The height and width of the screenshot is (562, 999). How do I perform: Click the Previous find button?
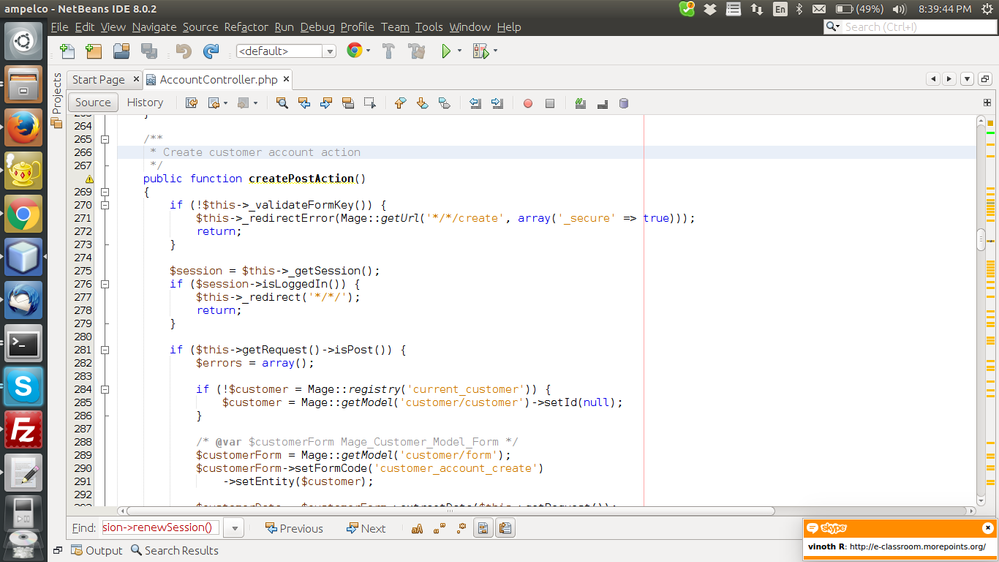click(x=294, y=528)
